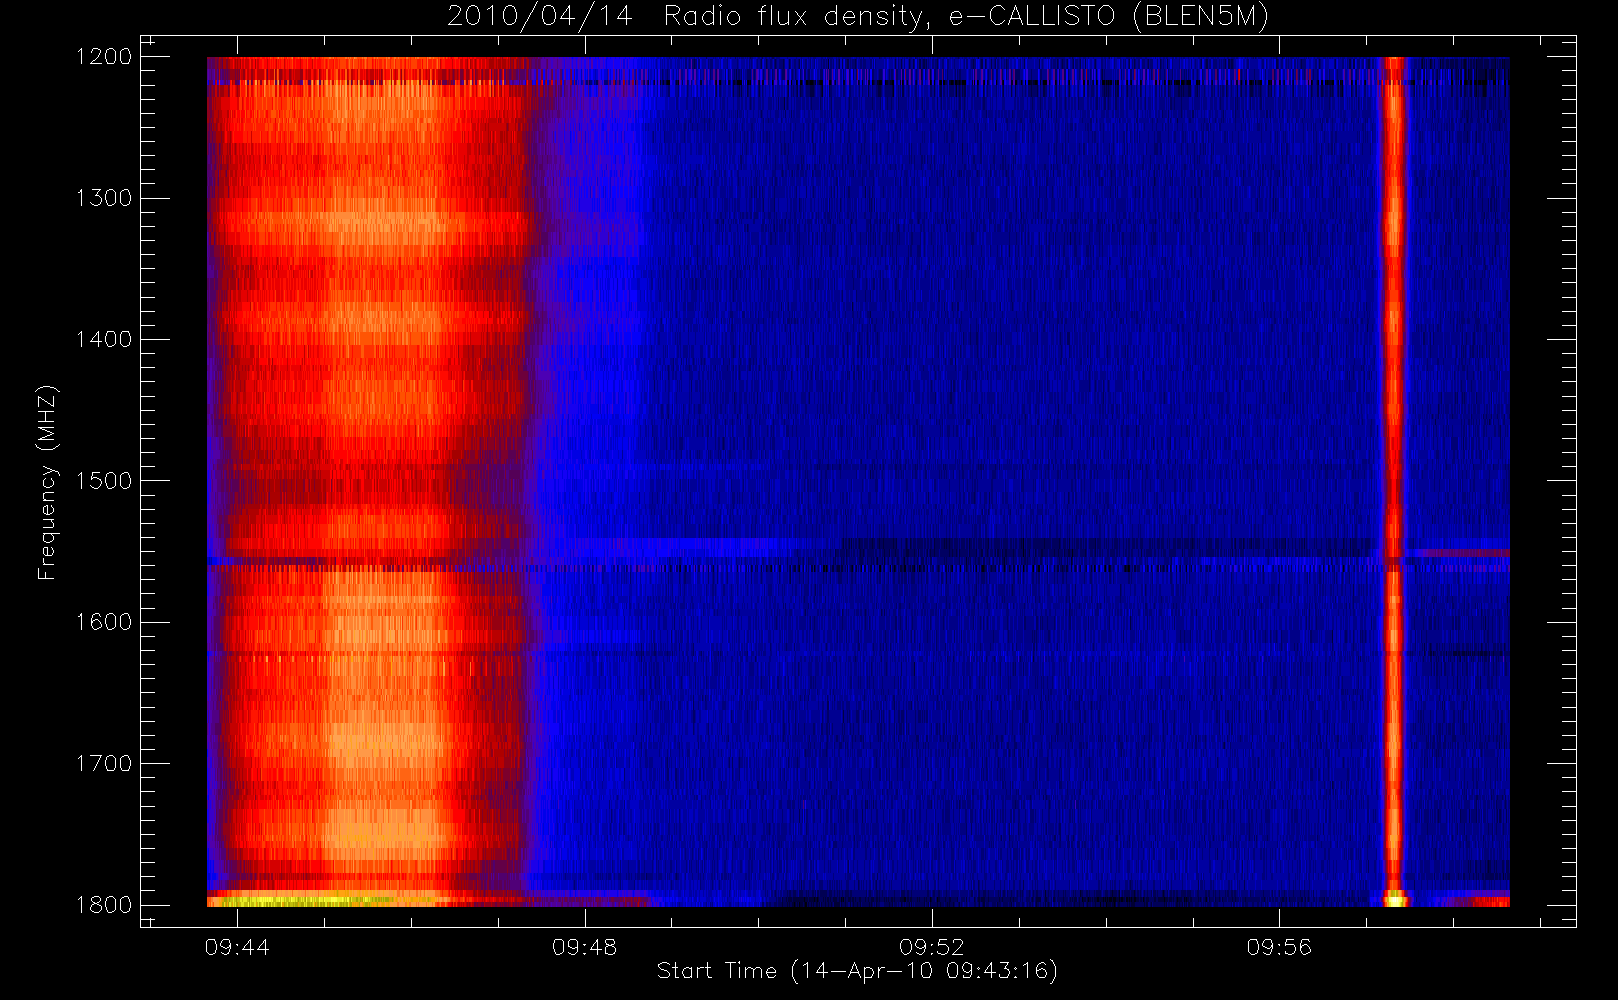This screenshot has width=1618, height=1000.
Task: Click the 09:56 time axis label
Action: click(x=1278, y=947)
